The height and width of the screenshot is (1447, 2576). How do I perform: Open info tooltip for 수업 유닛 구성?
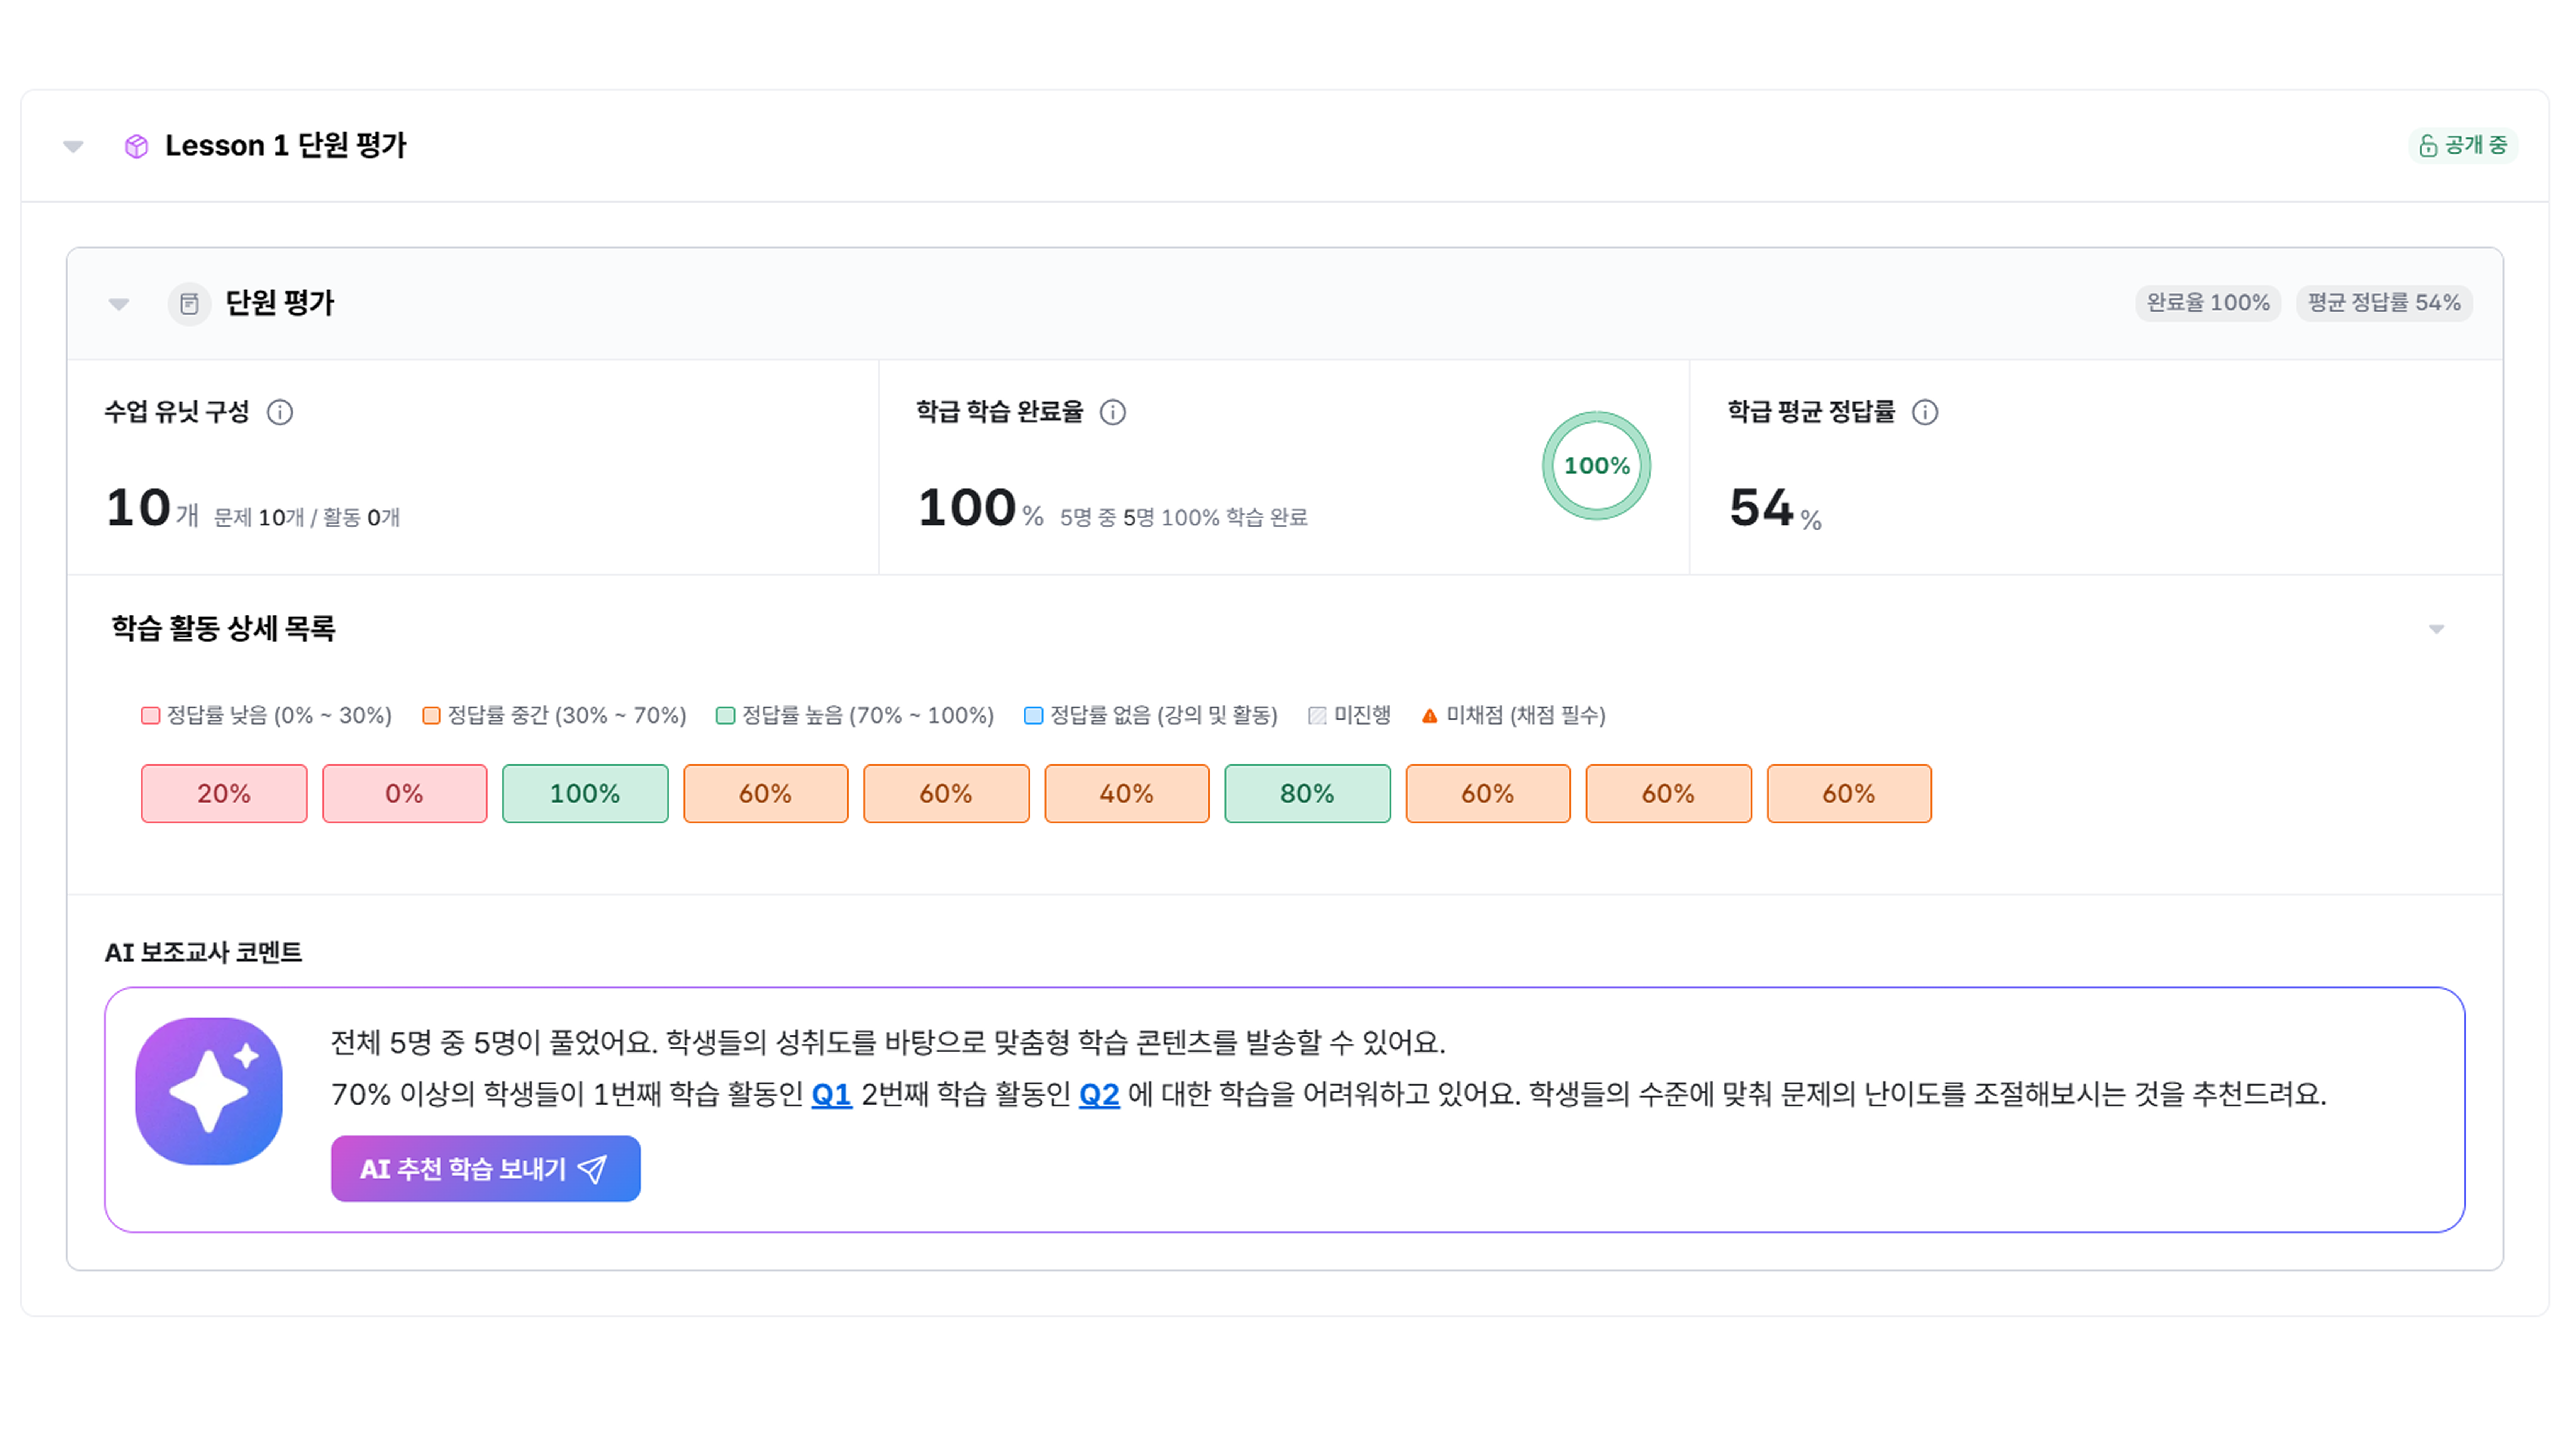280,412
